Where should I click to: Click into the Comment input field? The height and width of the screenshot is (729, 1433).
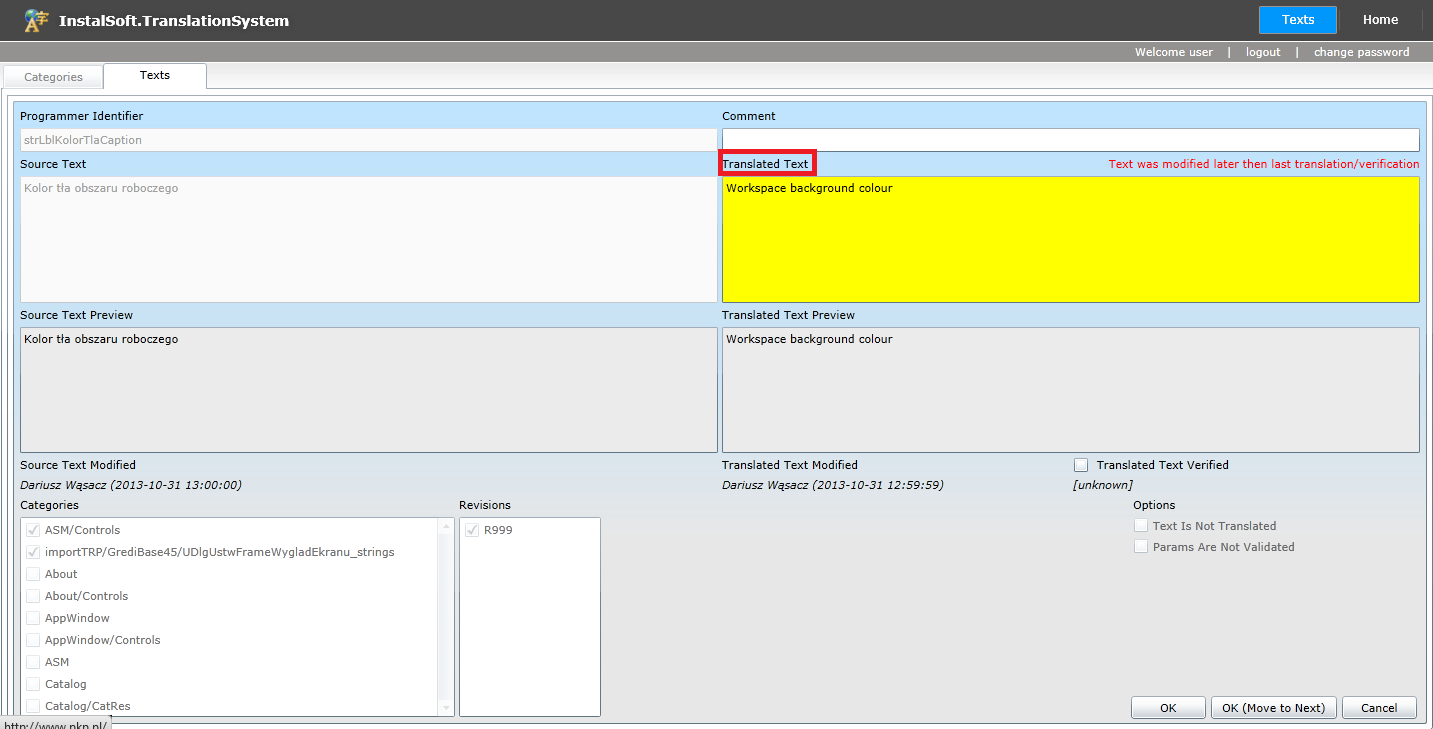(1070, 140)
